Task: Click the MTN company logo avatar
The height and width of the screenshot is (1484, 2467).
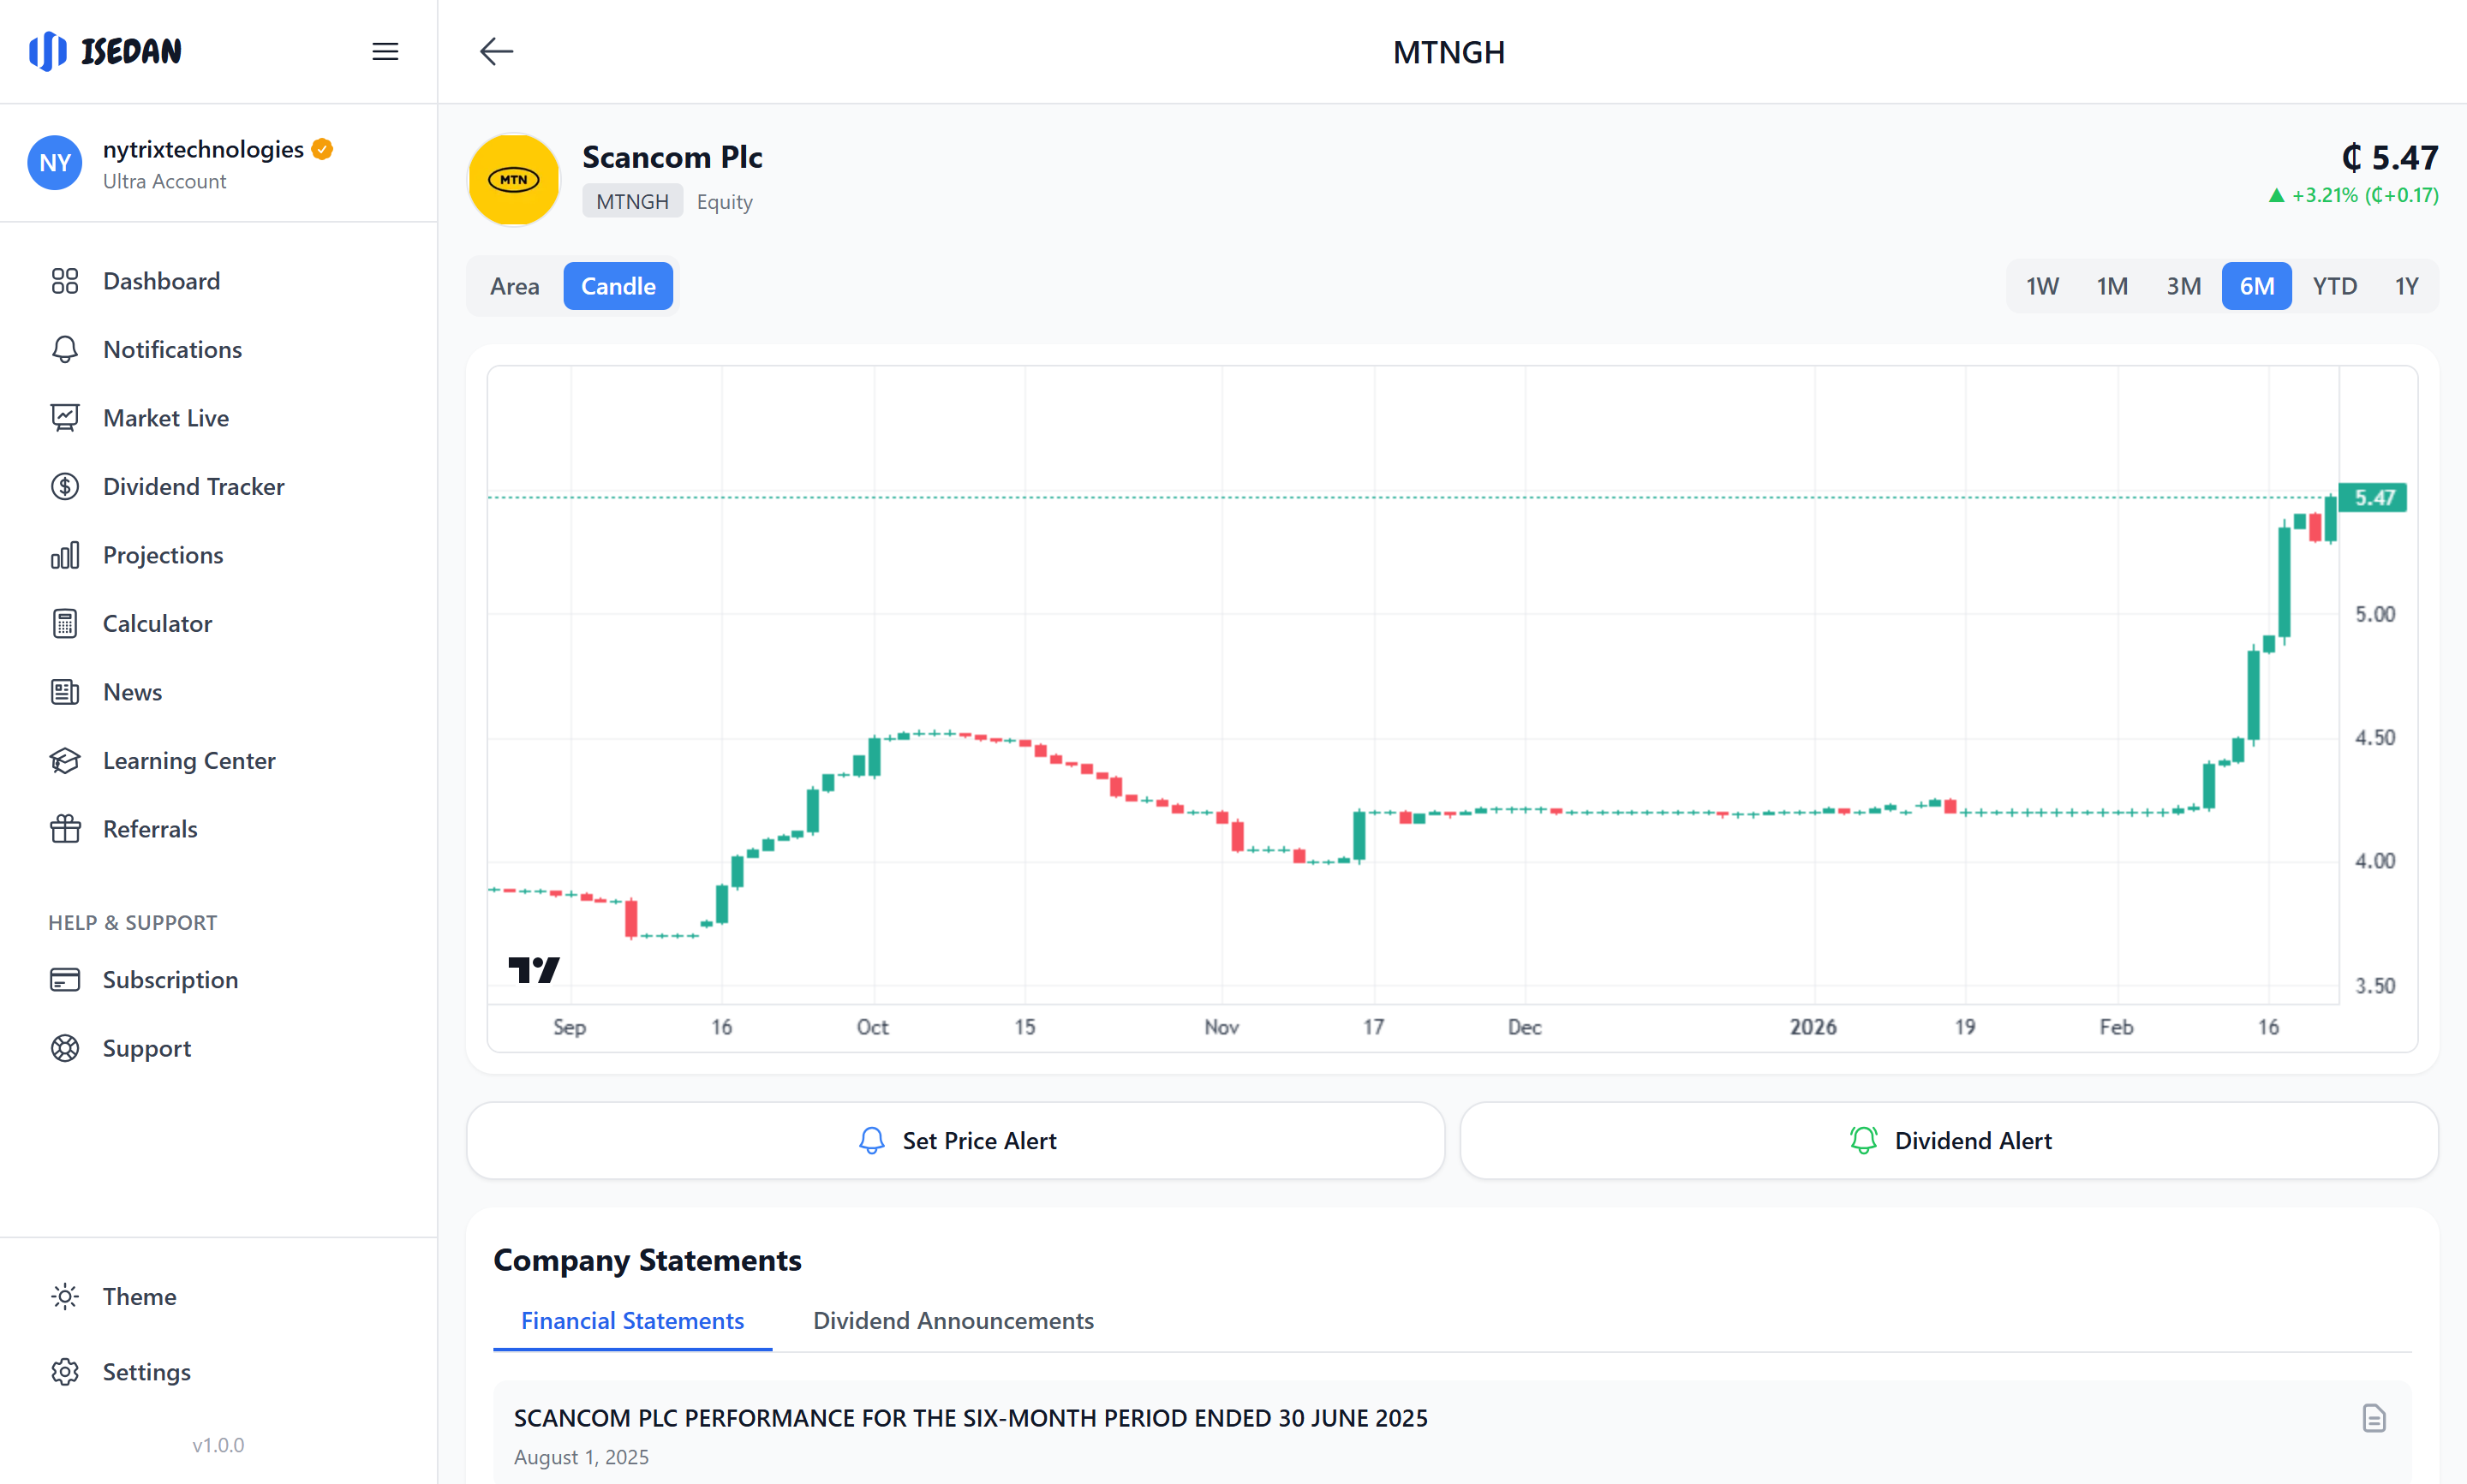Action: 513,180
